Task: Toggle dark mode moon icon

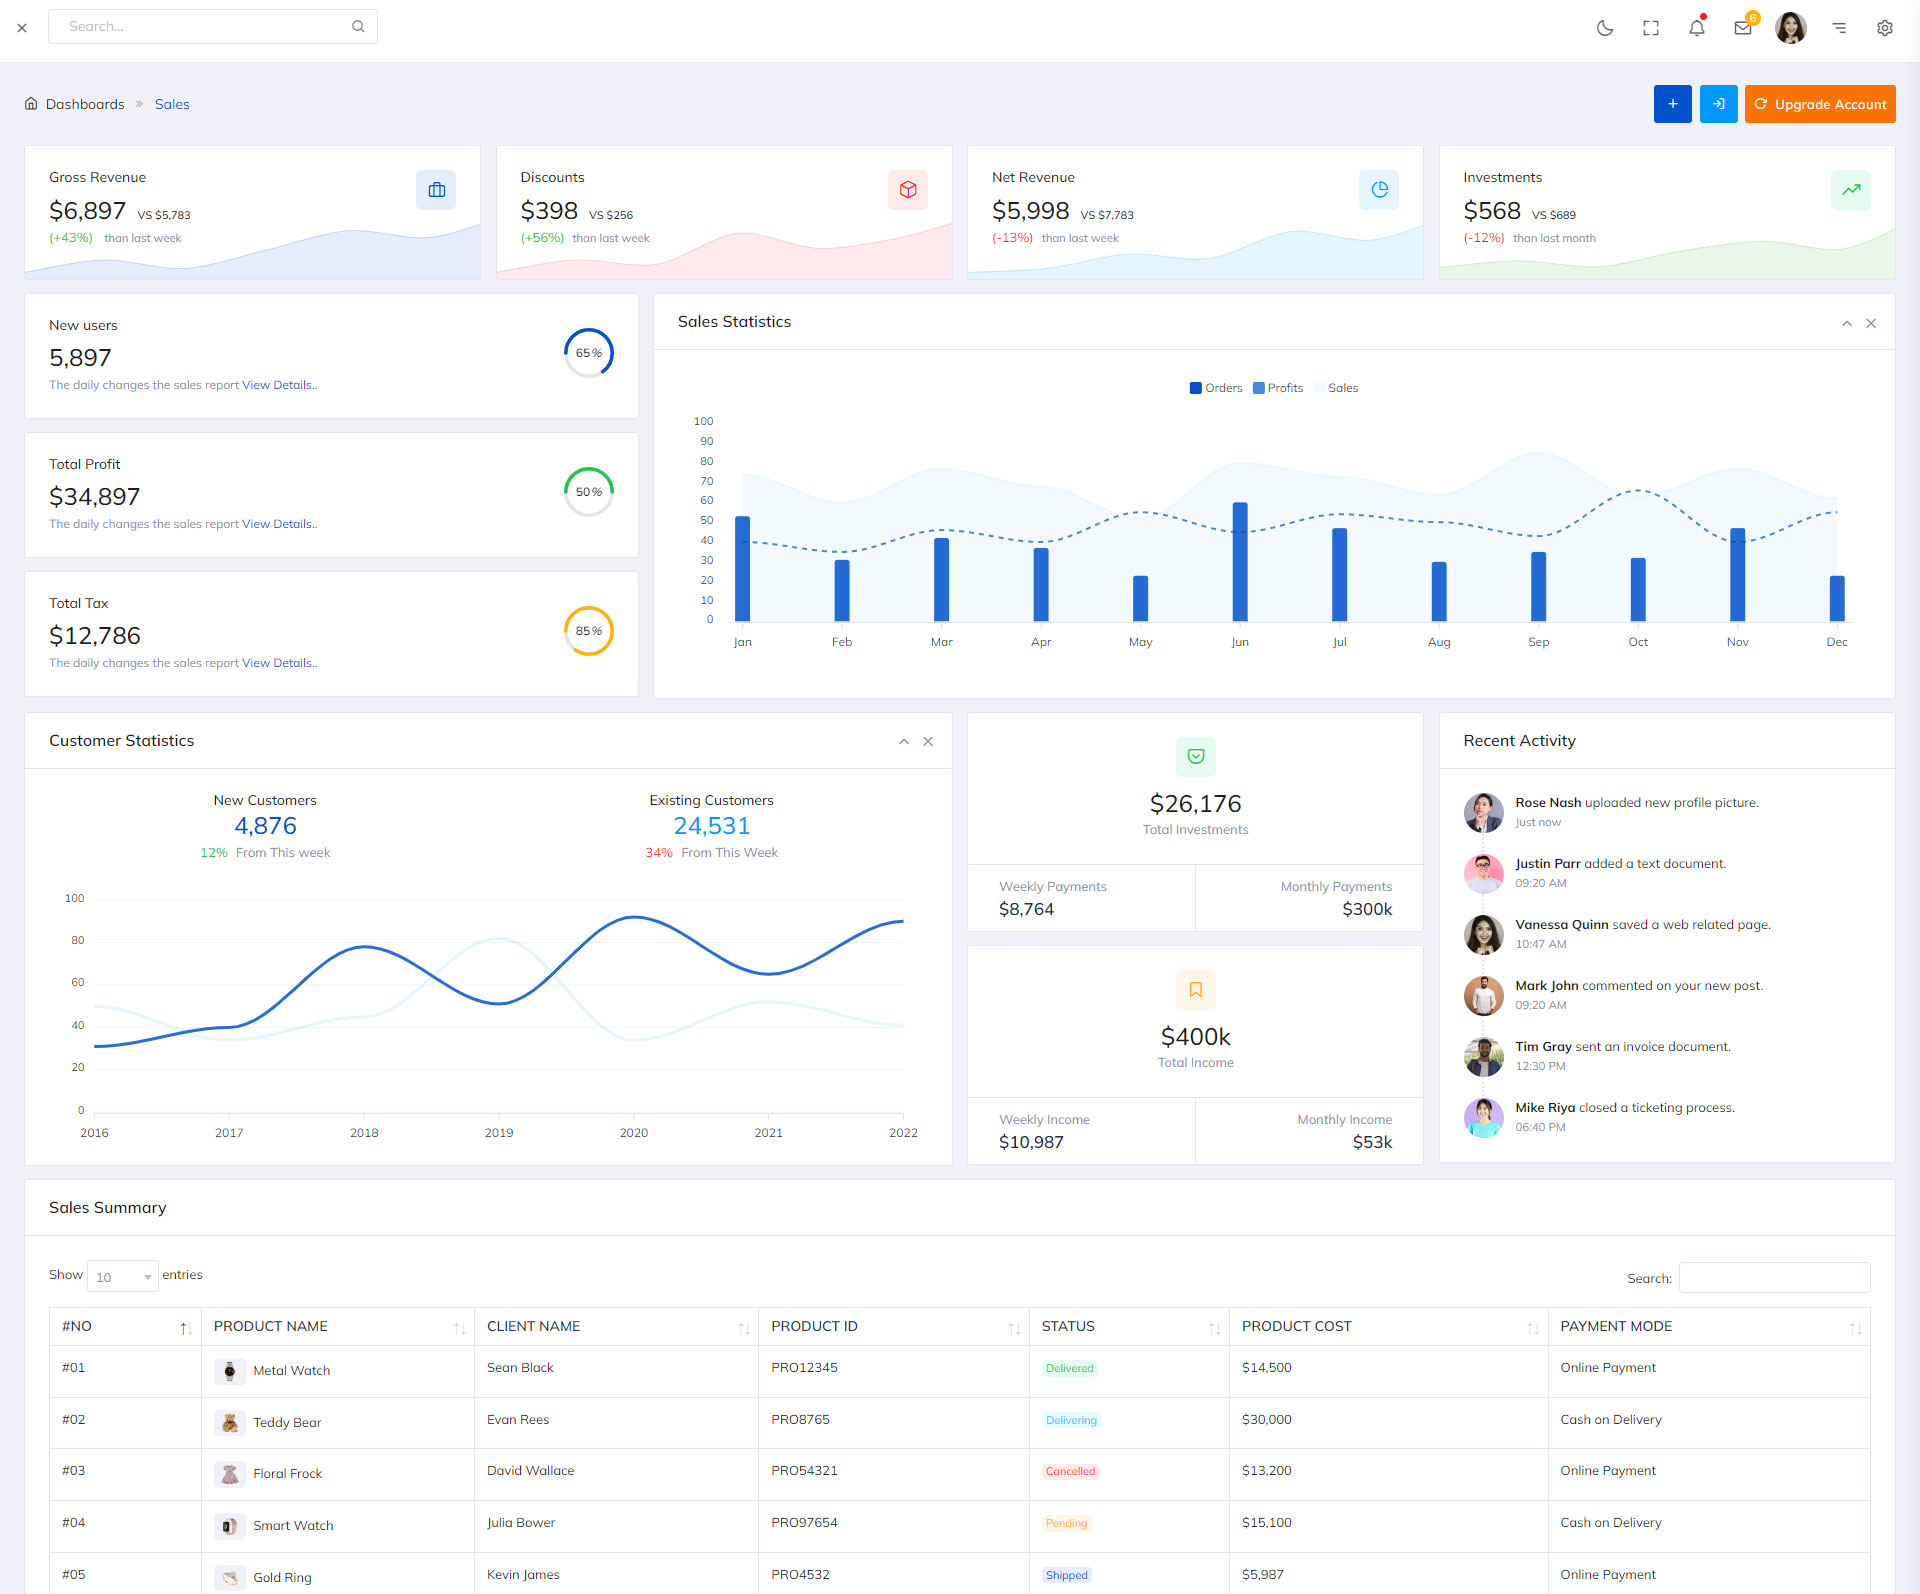Action: pos(1604,28)
